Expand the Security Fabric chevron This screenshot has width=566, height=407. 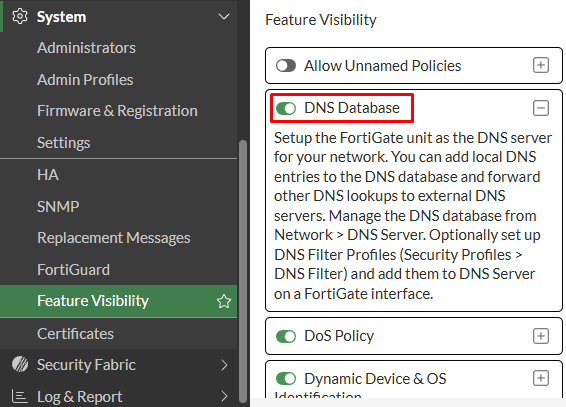click(225, 365)
